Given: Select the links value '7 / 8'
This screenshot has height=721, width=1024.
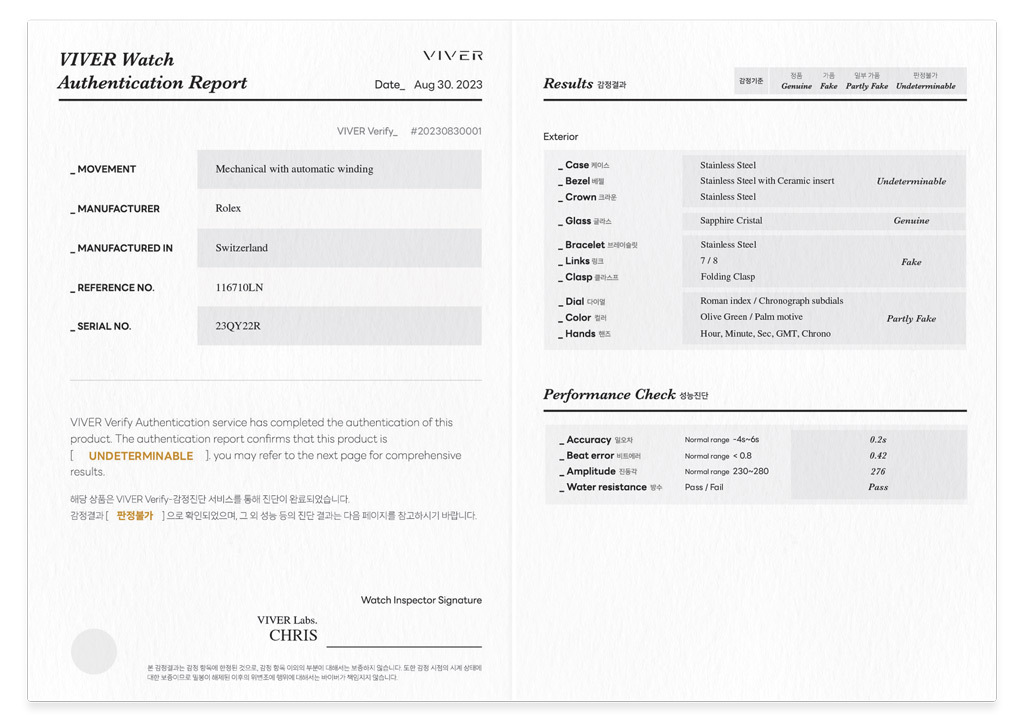Looking at the screenshot, I should (x=709, y=261).
